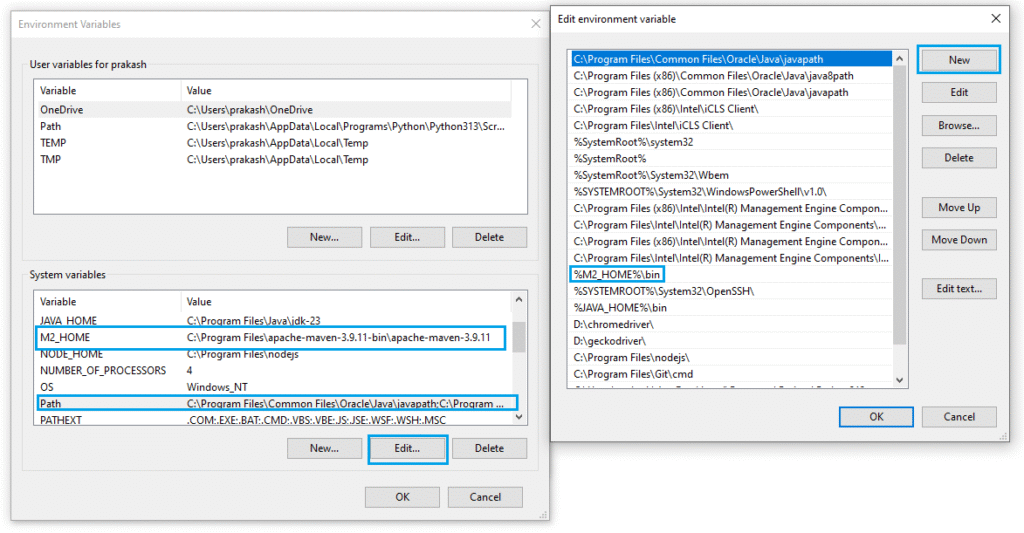Click Cancel in Environment Variables window

(485, 497)
